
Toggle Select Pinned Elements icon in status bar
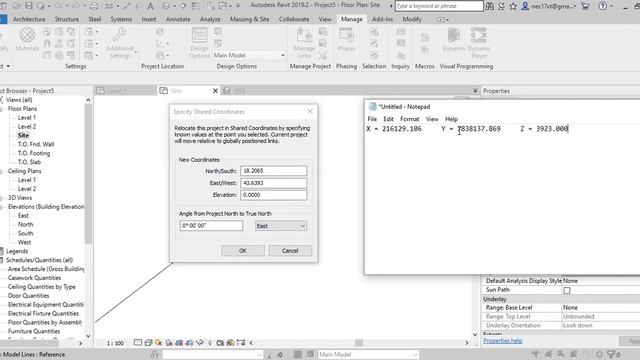[561, 354]
